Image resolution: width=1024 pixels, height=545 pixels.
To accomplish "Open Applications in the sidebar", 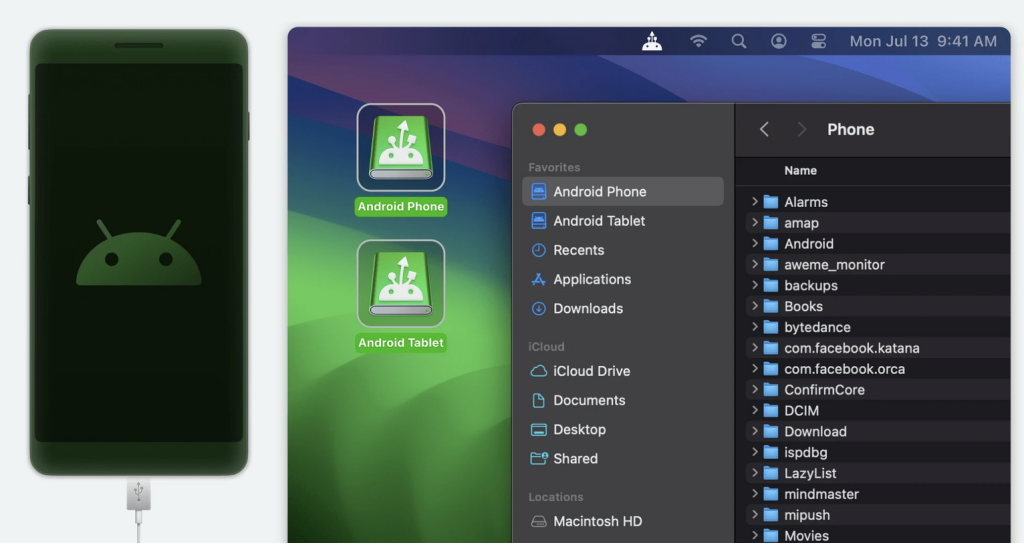I will (623, 279).
